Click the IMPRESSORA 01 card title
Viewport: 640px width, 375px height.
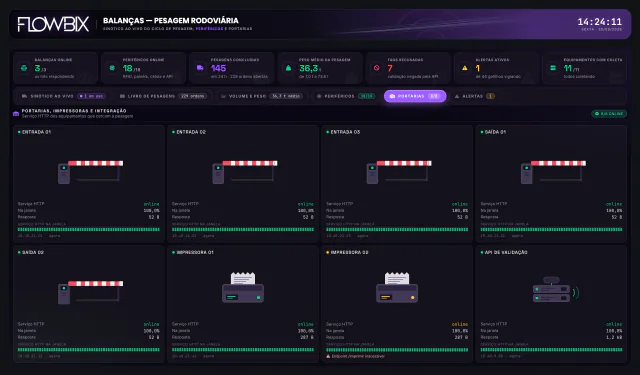(195, 252)
